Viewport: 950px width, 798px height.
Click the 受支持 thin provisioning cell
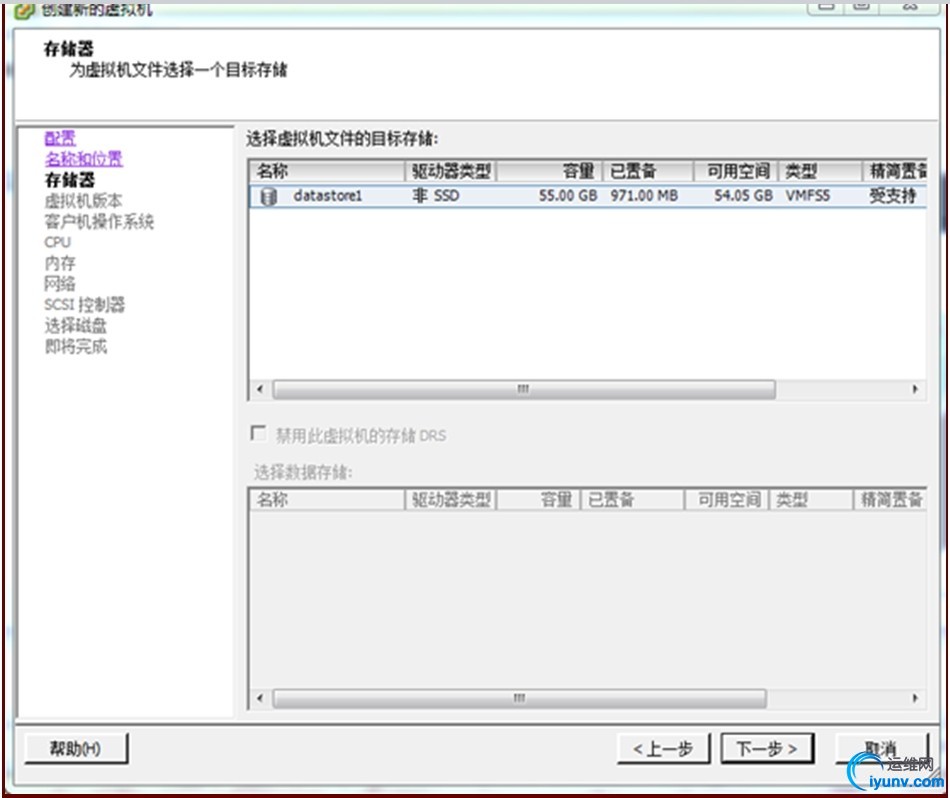892,196
